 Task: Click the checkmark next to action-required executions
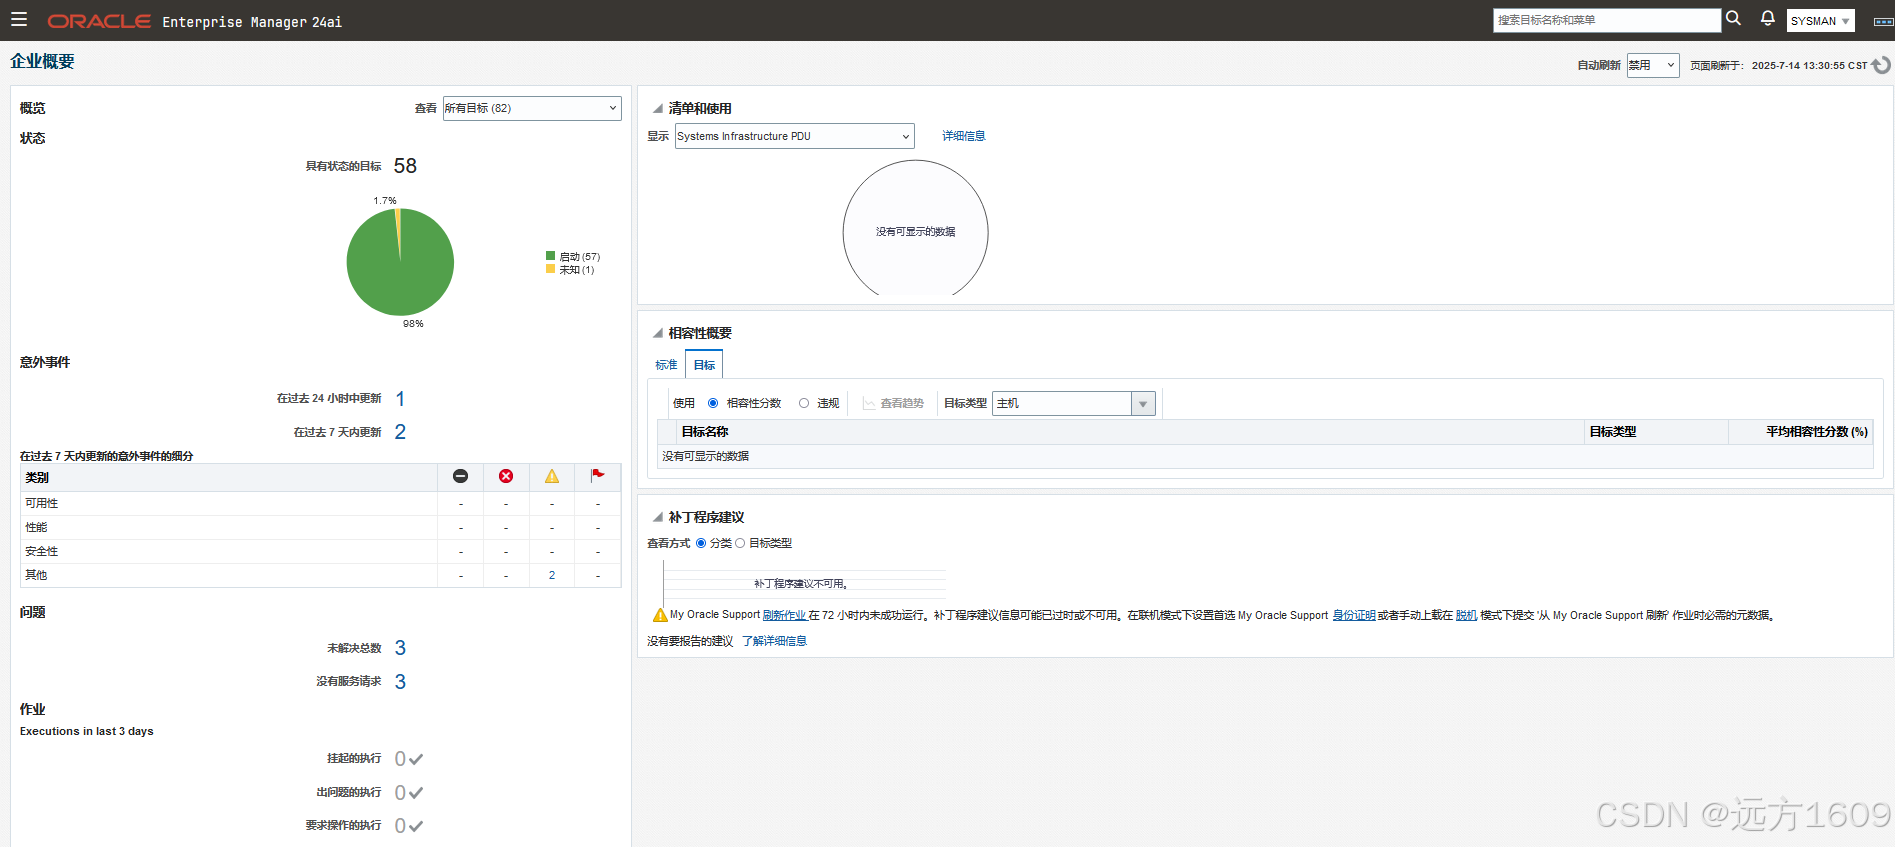click(x=416, y=826)
